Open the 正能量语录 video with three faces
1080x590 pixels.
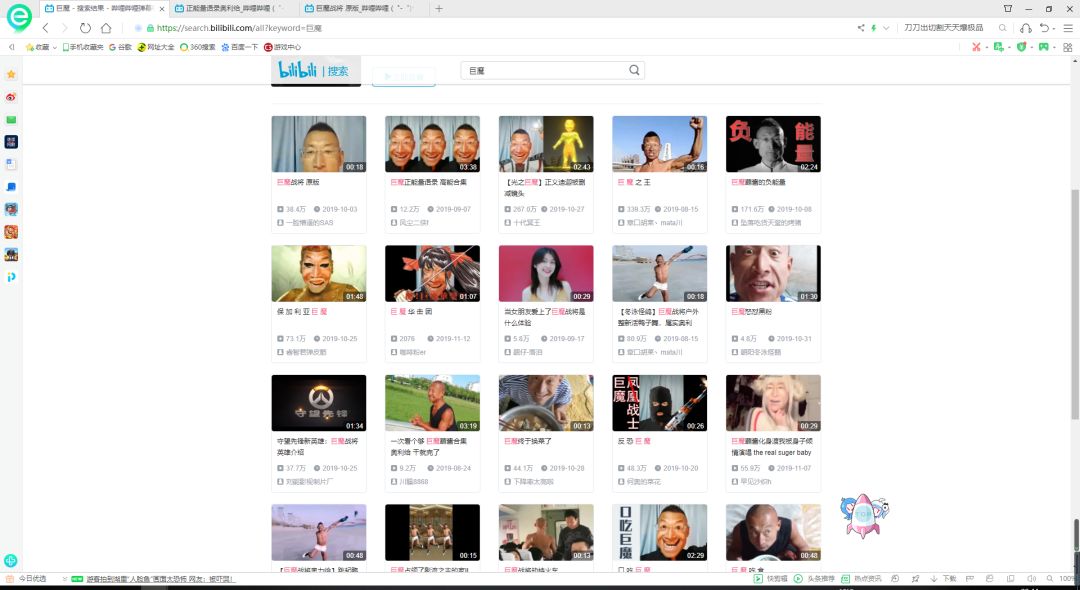433,144
